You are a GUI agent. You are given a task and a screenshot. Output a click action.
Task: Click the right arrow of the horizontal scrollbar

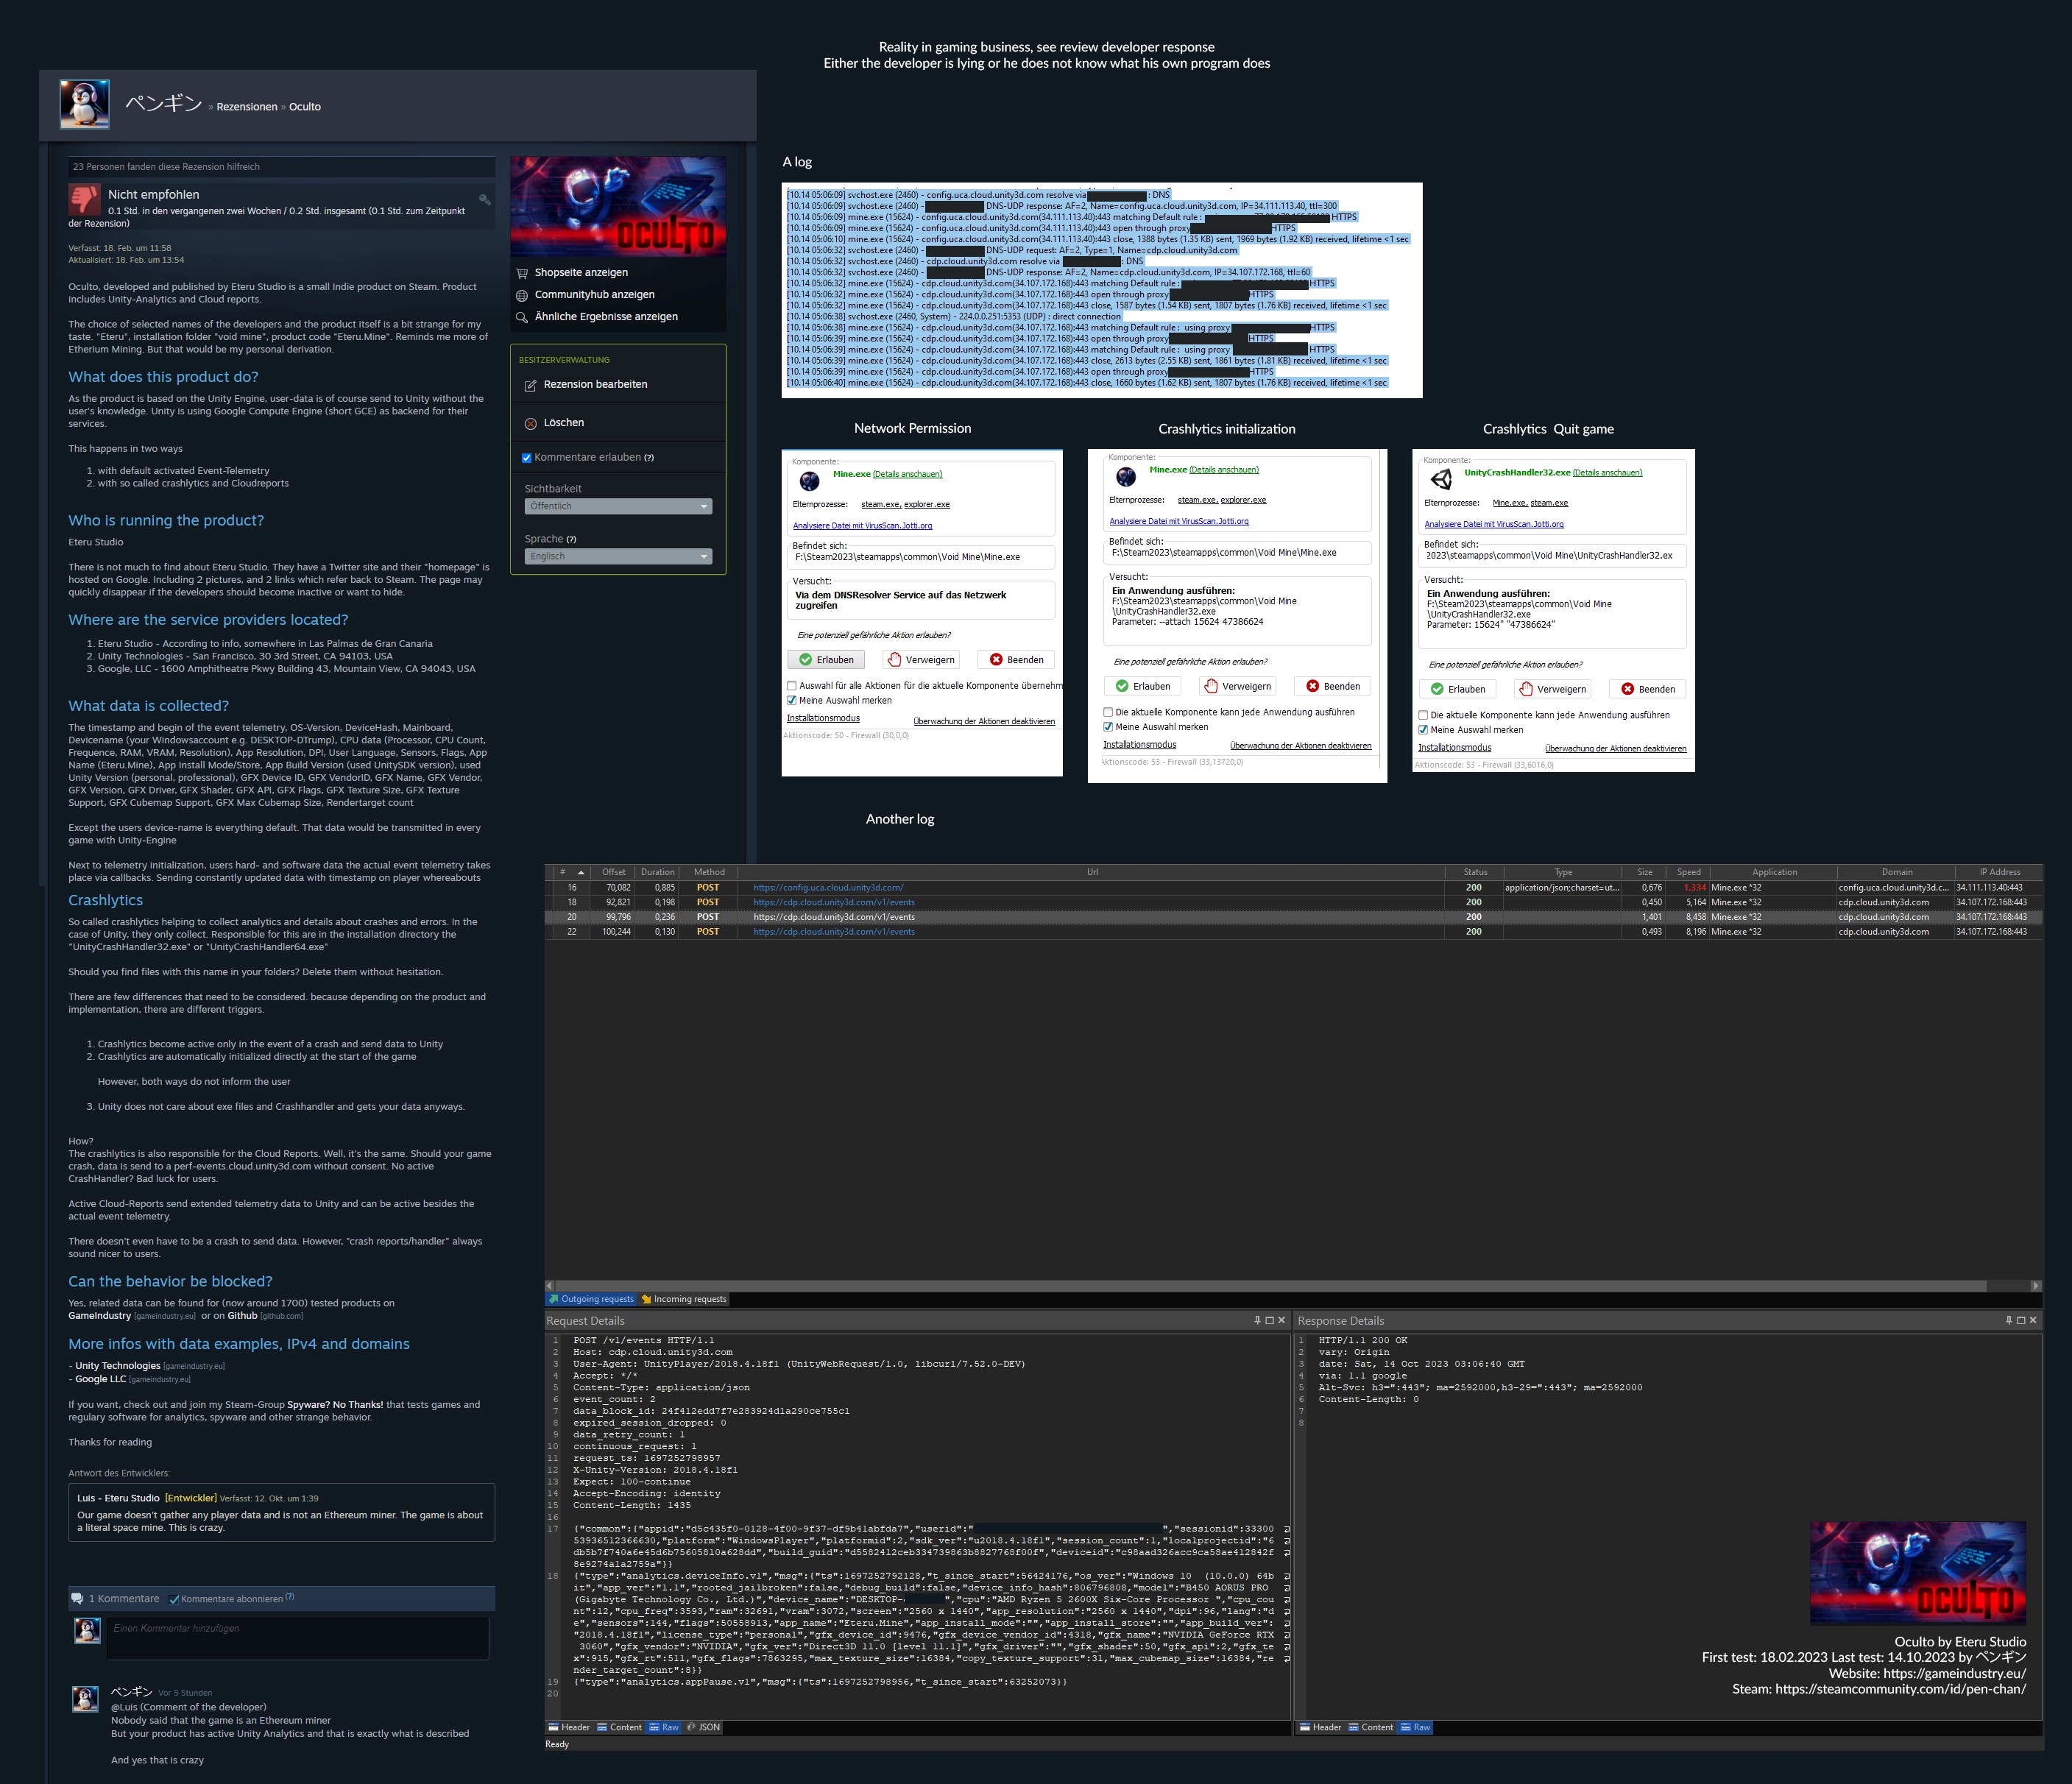pos(2036,1286)
